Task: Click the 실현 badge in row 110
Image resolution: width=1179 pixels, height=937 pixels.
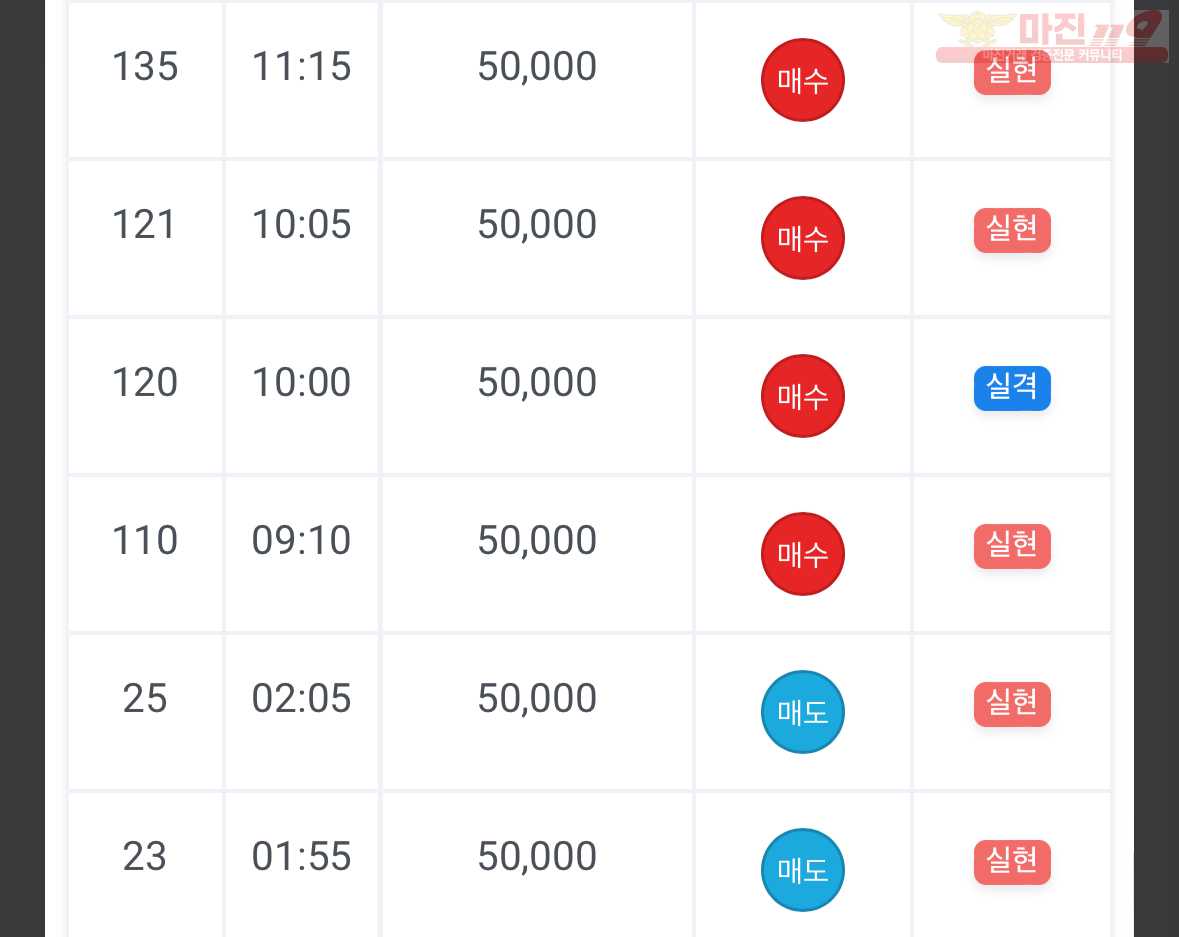Action: click(1012, 546)
